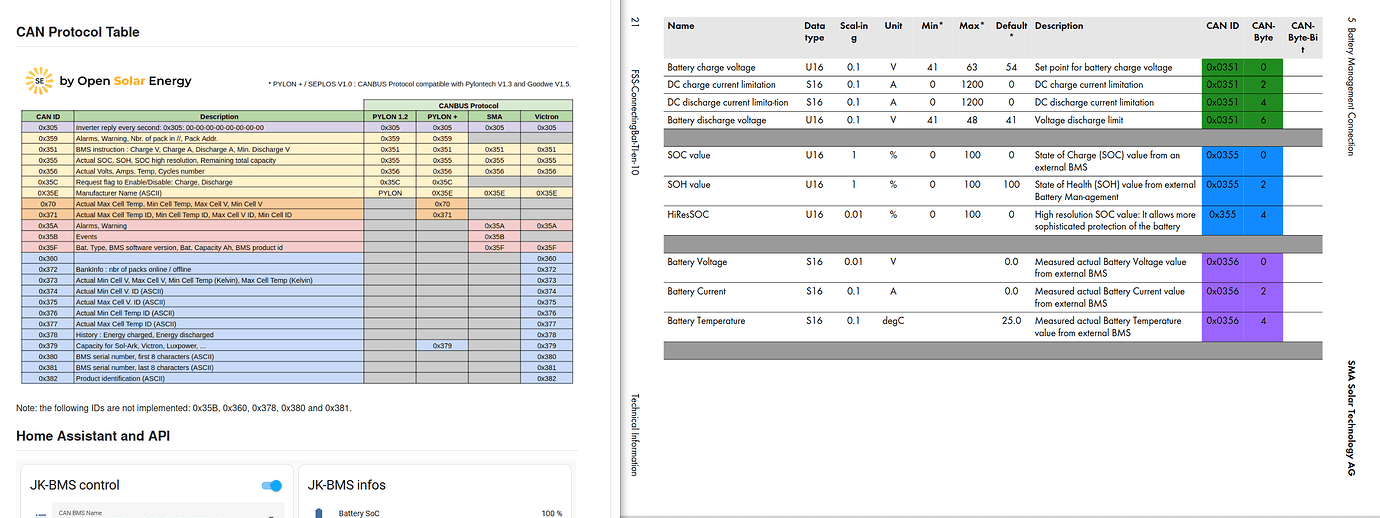Click the blue 0x0355 cell for SOC value
Image resolution: width=1380 pixels, height=518 pixels.
pos(1221,155)
